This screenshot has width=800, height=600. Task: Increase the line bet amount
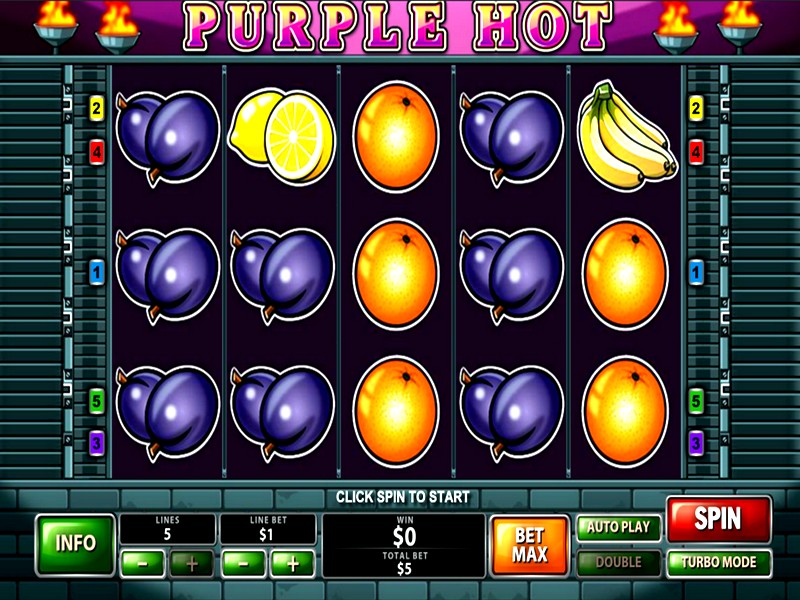292,563
